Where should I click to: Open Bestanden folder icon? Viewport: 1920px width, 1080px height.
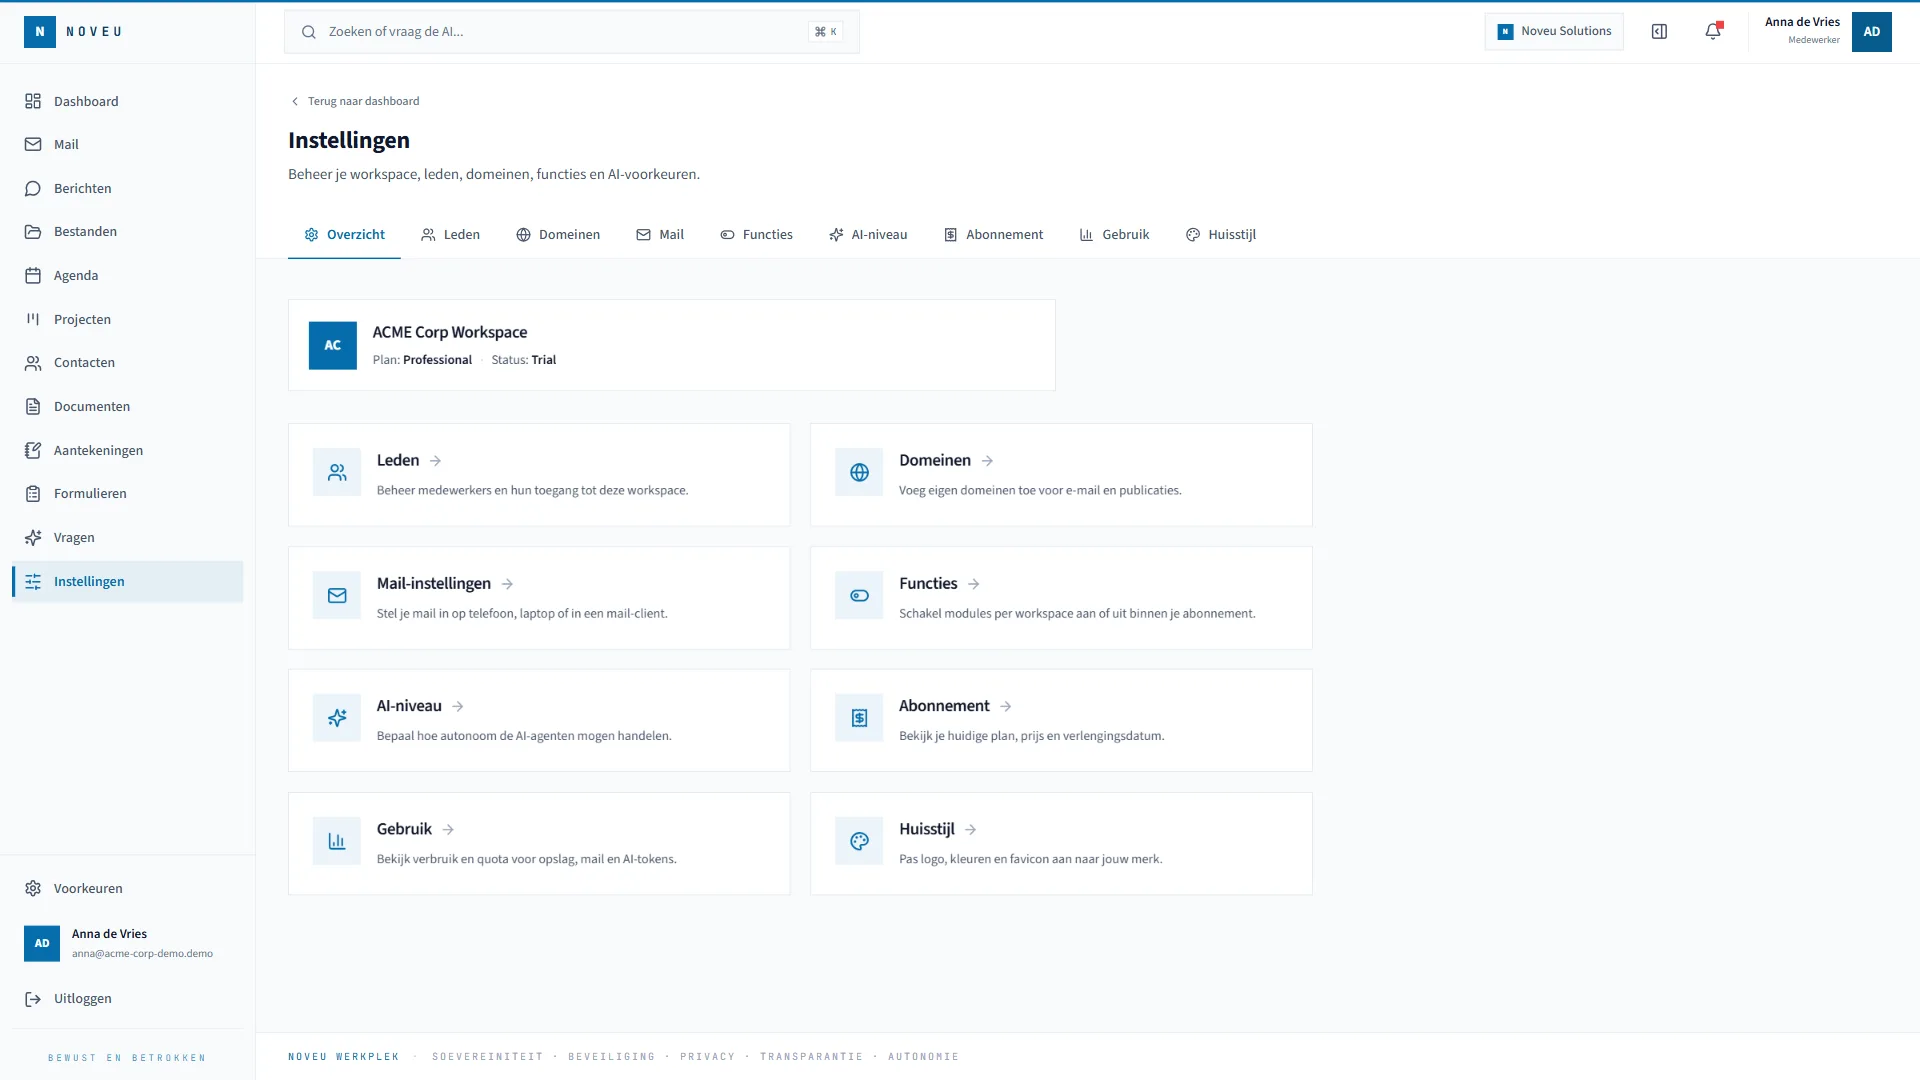[33, 231]
